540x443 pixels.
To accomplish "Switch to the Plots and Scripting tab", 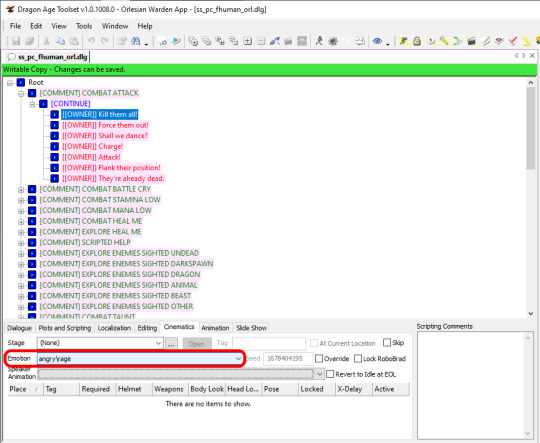I will pos(65,328).
